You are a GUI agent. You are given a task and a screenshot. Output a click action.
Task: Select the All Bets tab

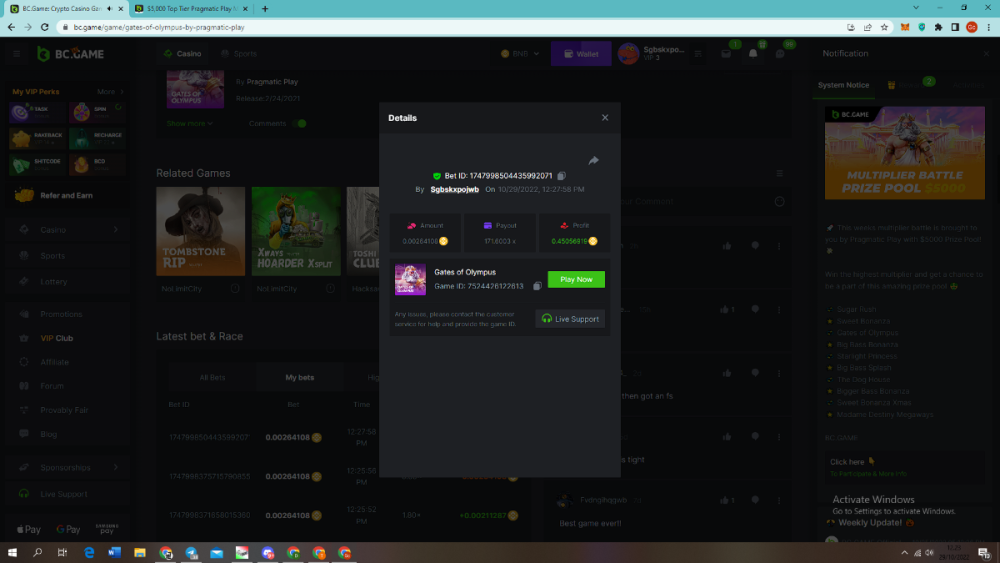coord(212,377)
